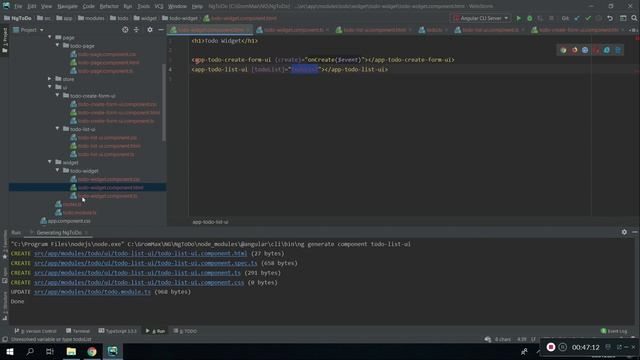
Task: Open the Navigate menu
Action: tap(67, 7)
